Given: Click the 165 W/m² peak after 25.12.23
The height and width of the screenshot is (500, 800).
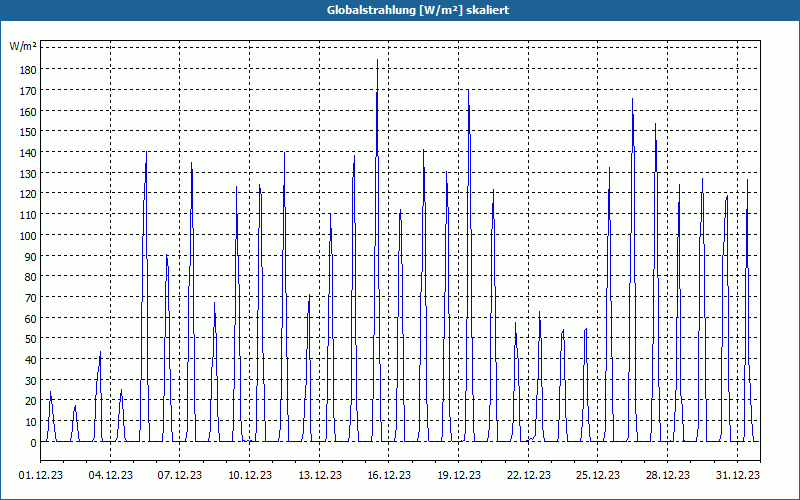Looking at the screenshot, I should [x=632, y=100].
